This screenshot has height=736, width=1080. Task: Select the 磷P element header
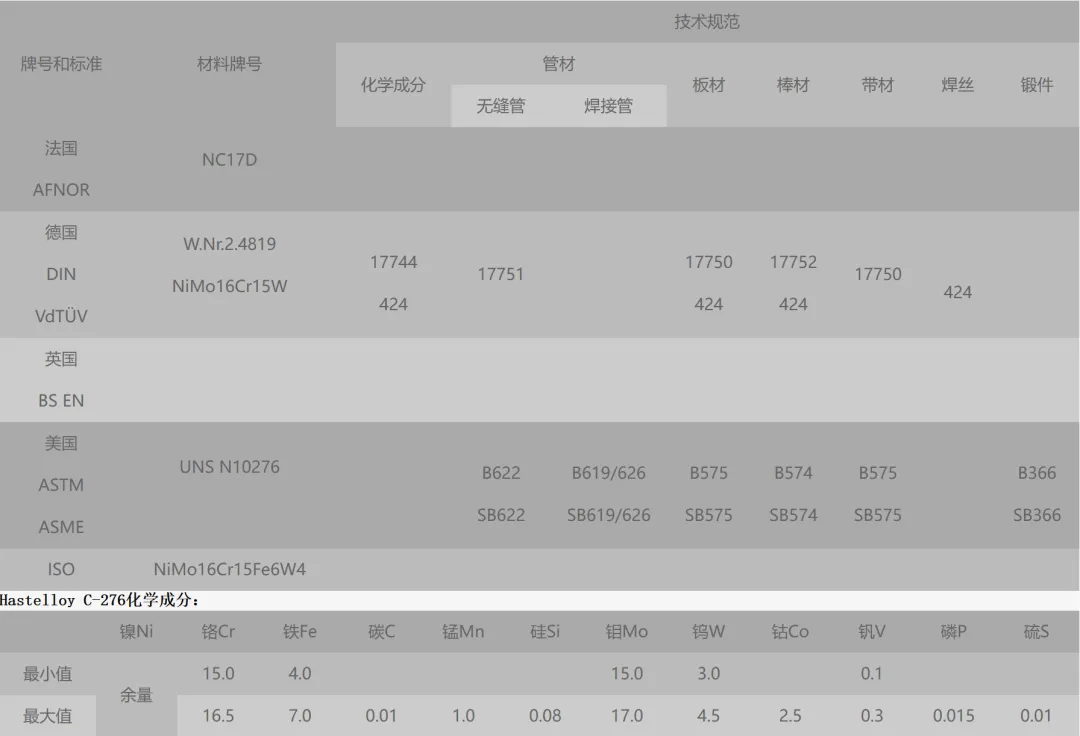point(953,631)
